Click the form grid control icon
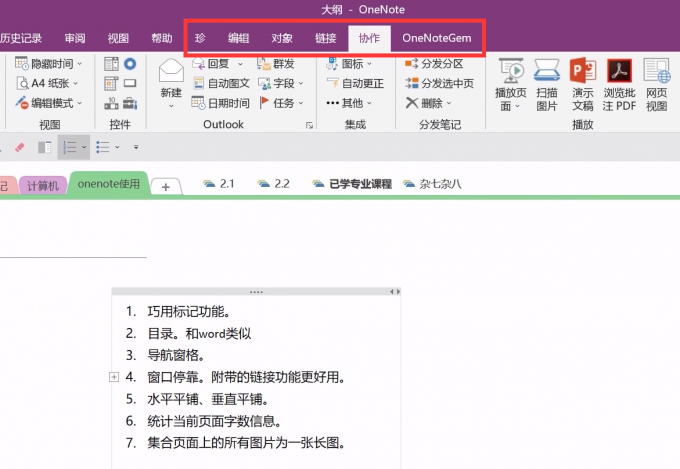The width and height of the screenshot is (680, 469). click(111, 83)
